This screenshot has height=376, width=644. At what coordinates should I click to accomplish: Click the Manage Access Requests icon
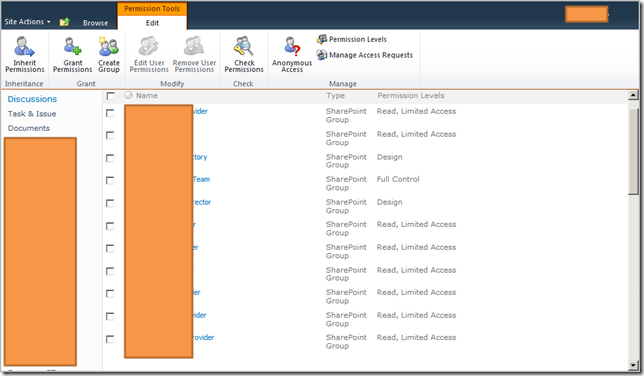coord(322,55)
